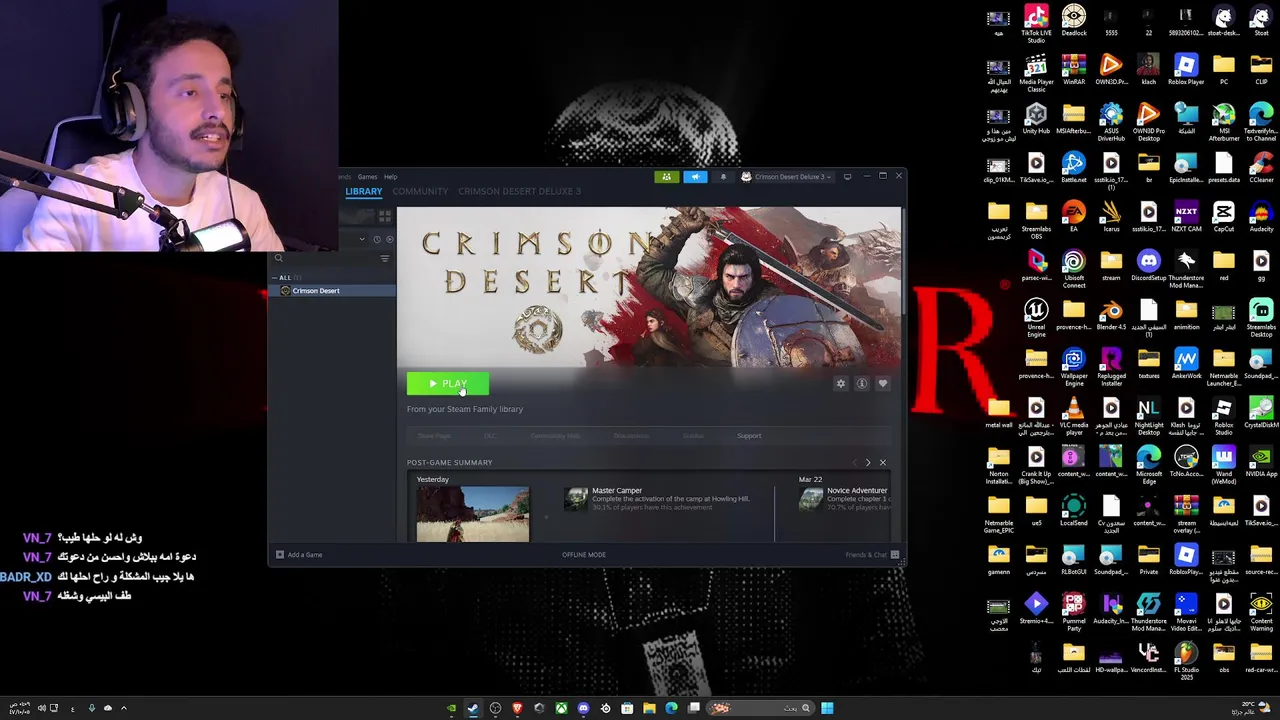Open Streamlabs Desktop icon
The image size is (1280, 720).
coord(1261,318)
